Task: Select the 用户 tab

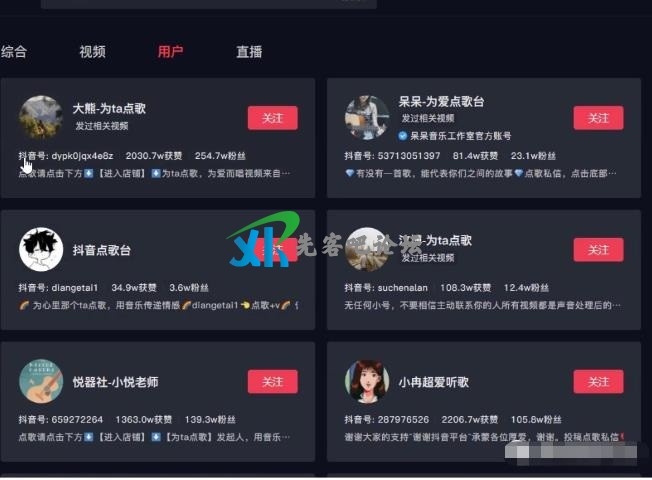Action: [170, 52]
